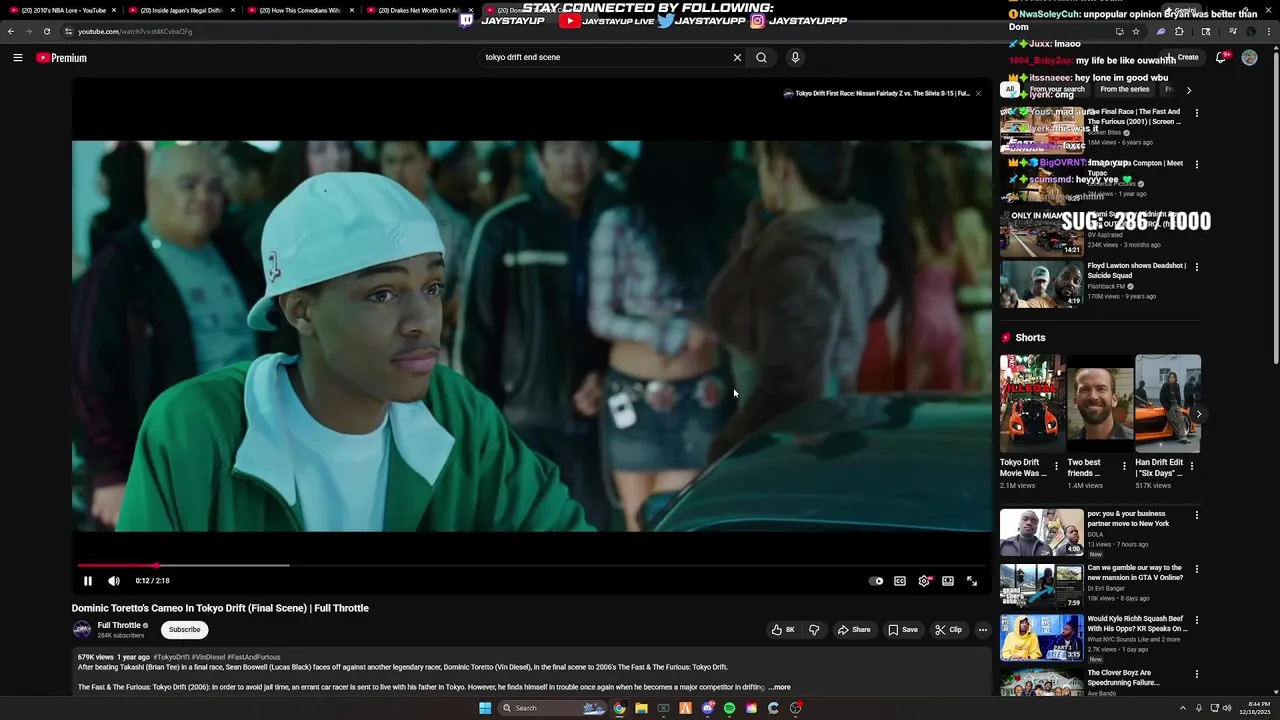Open options for Two best friends short
This screenshot has height=720, width=1280.
[x=1124, y=466]
